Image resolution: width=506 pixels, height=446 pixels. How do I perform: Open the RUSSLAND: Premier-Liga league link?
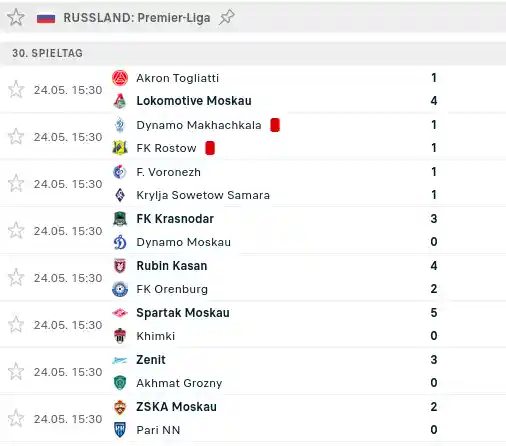click(x=137, y=18)
